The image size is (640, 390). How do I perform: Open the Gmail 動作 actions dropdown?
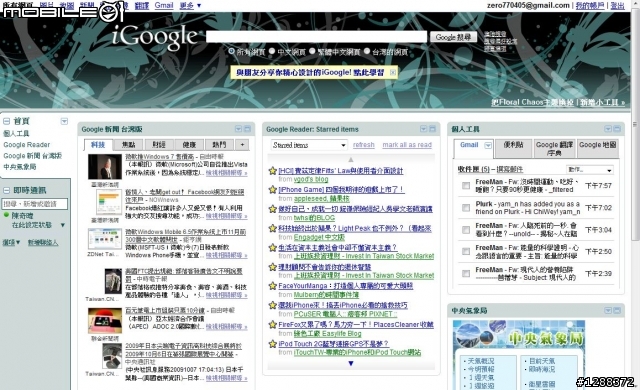pos(590,170)
